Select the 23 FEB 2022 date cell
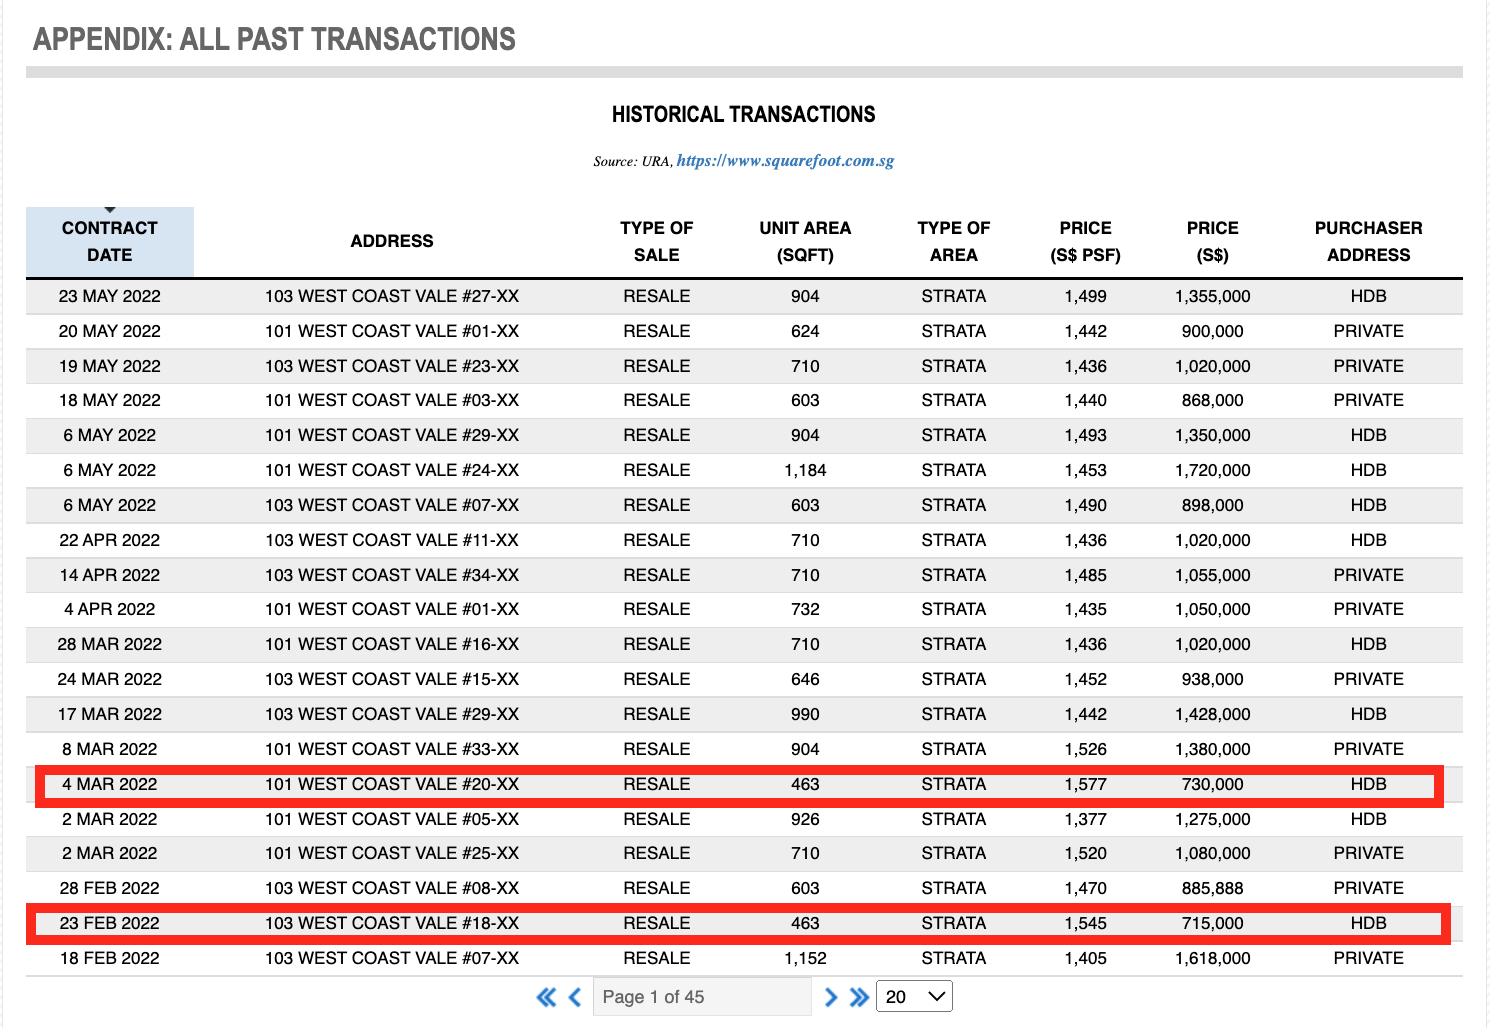This screenshot has height=1028, width=1490. pyautogui.click(x=110, y=923)
